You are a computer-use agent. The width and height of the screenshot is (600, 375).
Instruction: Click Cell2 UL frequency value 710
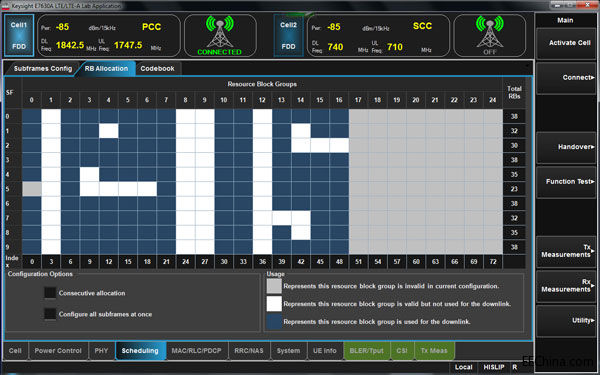[395, 47]
